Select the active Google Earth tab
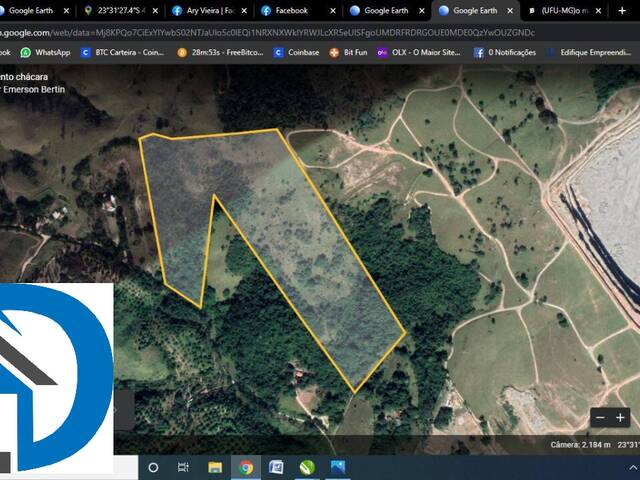Screen dimensions: 640x480 476,11
